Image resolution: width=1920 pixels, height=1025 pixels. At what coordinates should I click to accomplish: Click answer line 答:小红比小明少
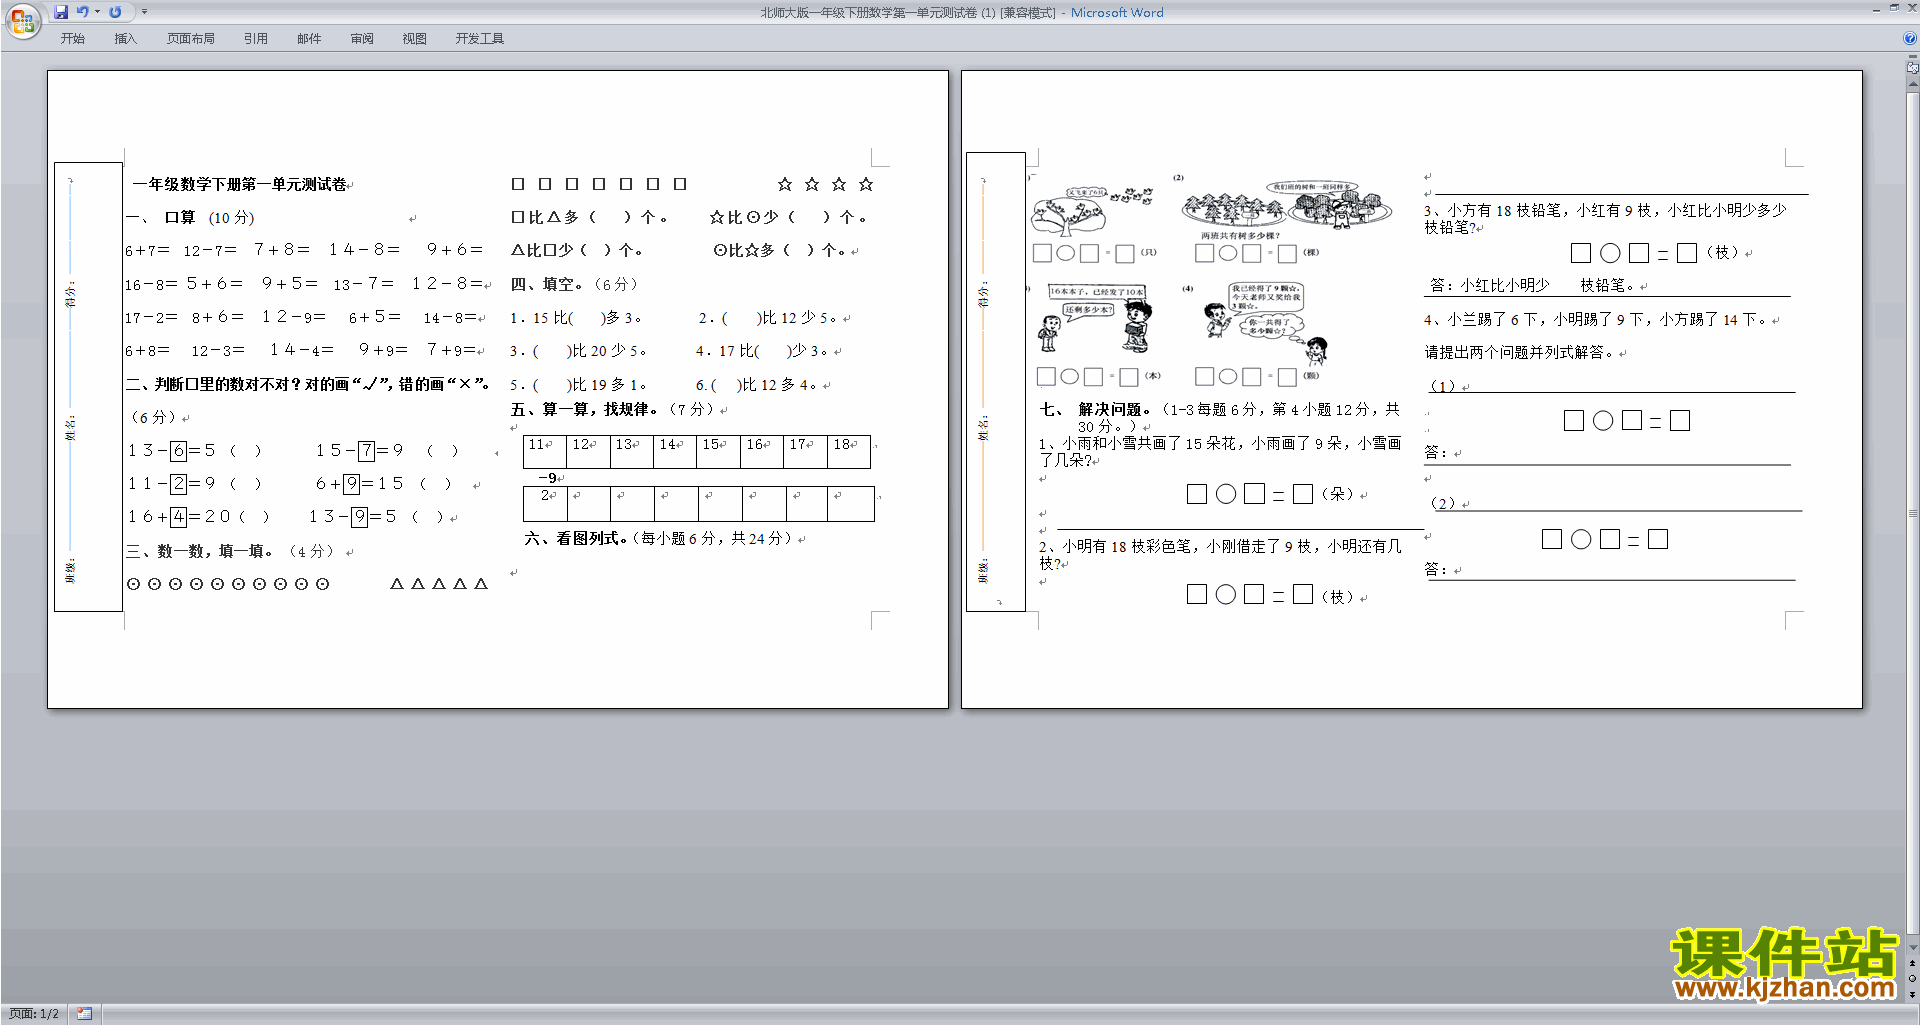[x=1536, y=285]
